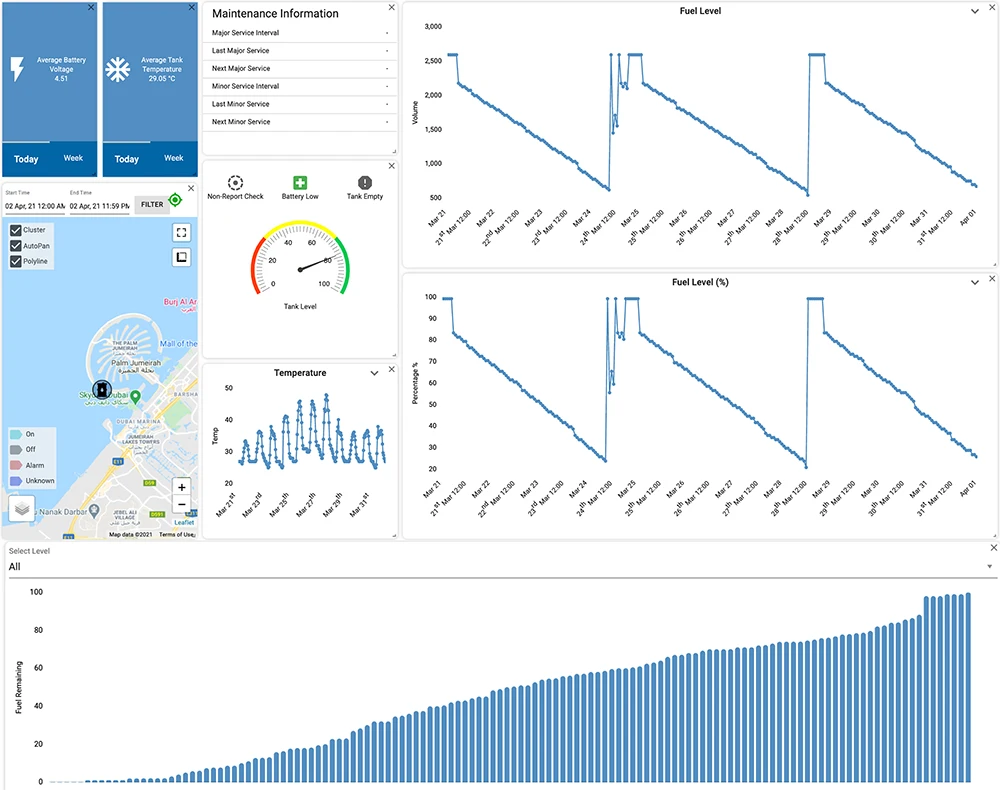Expand the Fuel Level chart options chevron
1000x790 pixels.
975,11
